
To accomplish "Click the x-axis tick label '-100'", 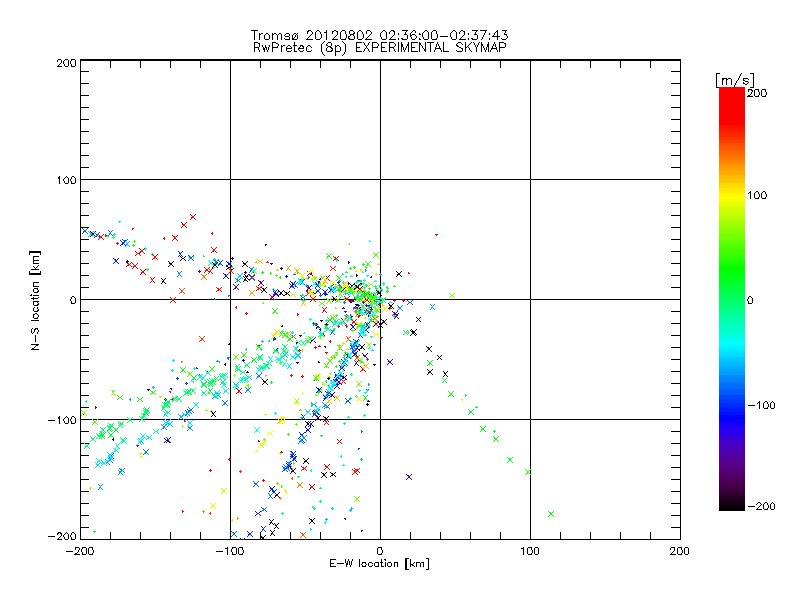I will tap(229, 551).
